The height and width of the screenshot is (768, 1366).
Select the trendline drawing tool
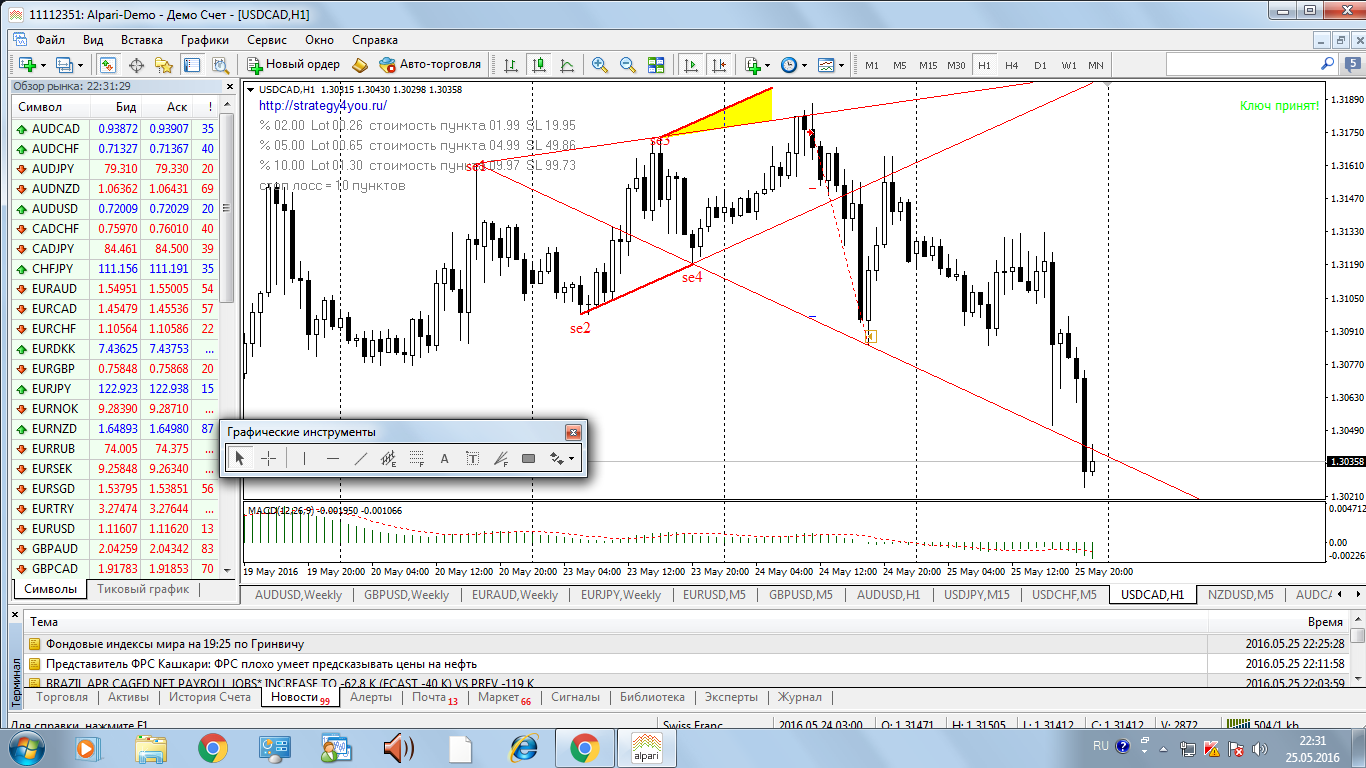[361, 459]
